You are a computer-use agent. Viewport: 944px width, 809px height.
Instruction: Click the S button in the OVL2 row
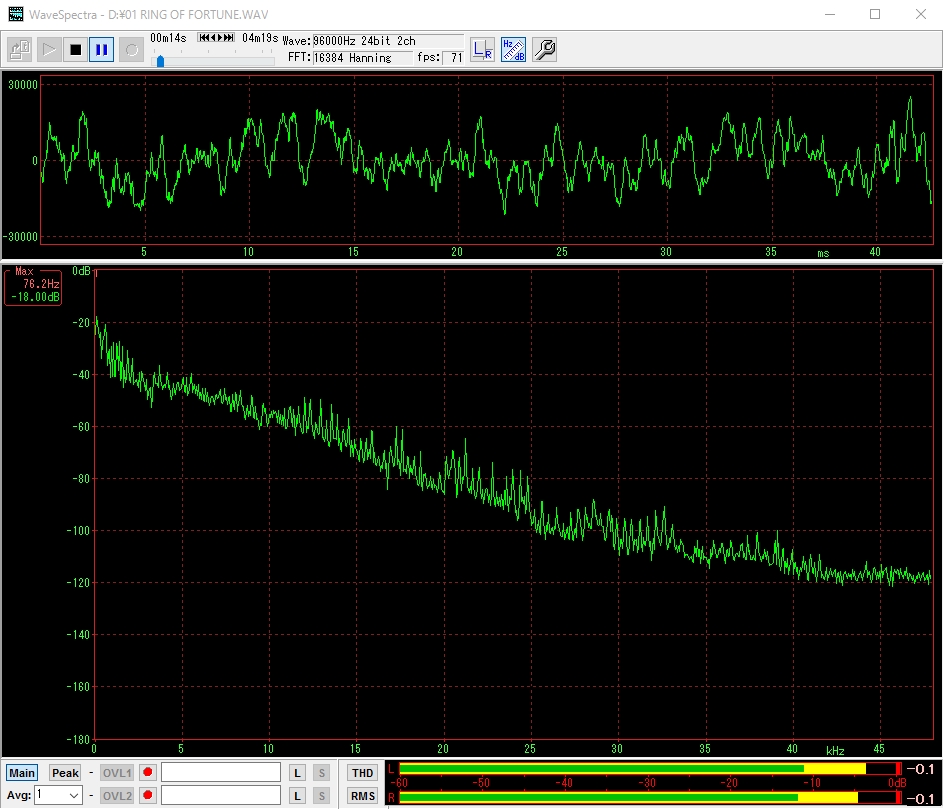coord(321,796)
